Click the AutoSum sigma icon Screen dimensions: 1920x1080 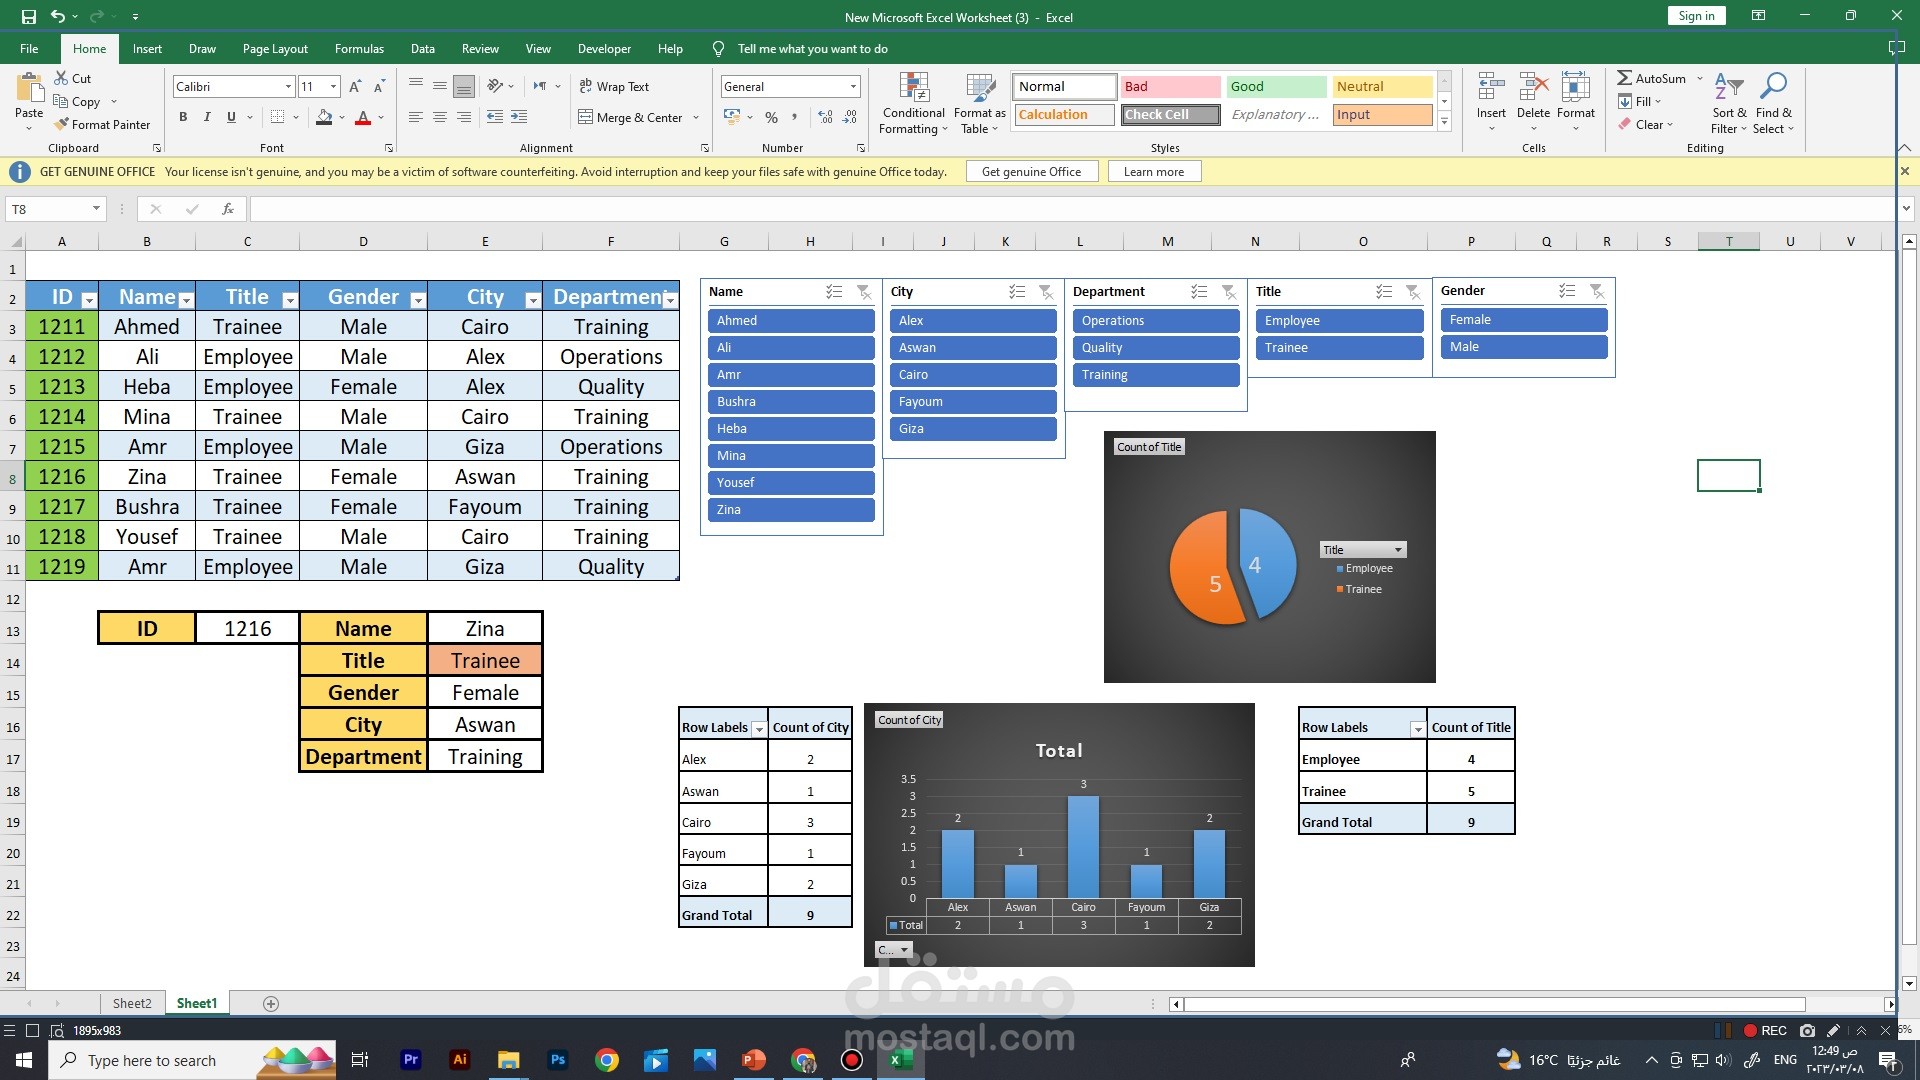tap(1625, 78)
